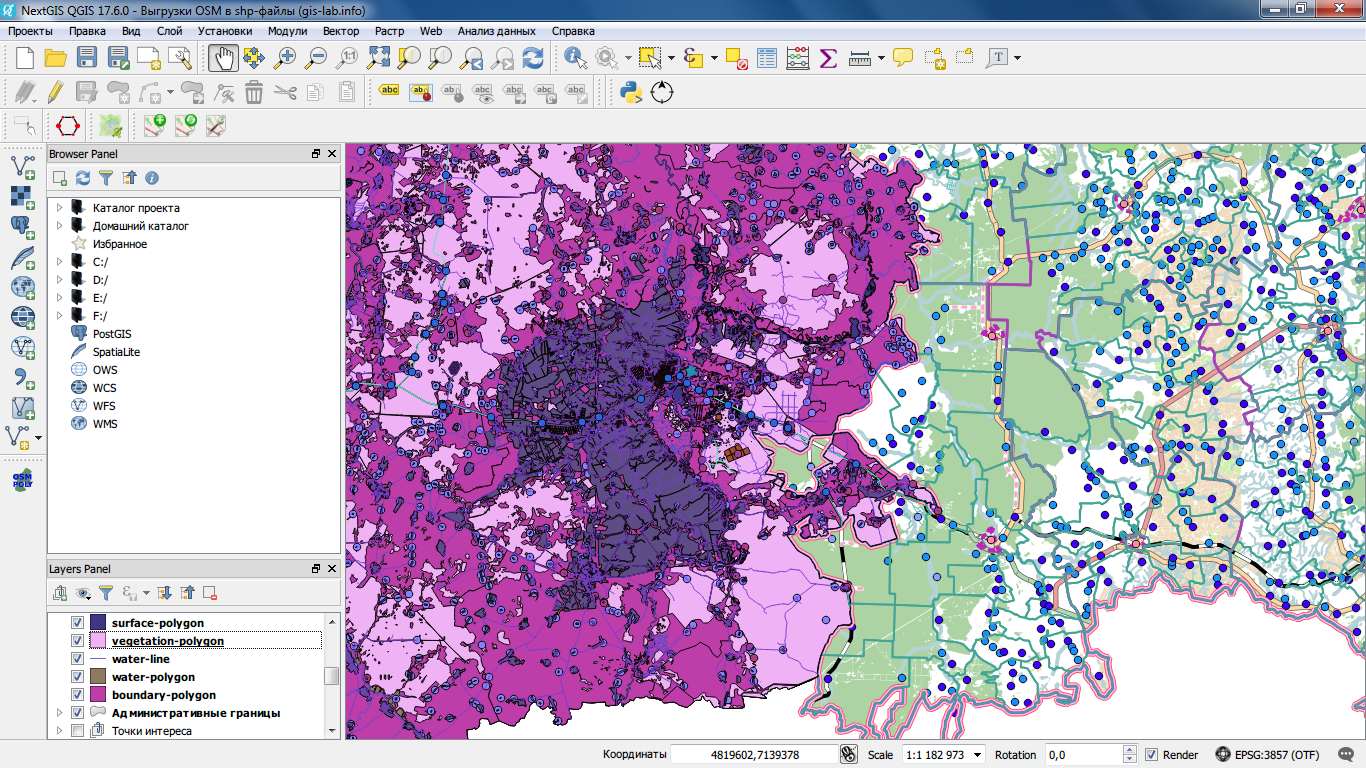The height and width of the screenshot is (768, 1366).
Task: Click the Refresh map toolbar icon
Action: (x=533, y=58)
